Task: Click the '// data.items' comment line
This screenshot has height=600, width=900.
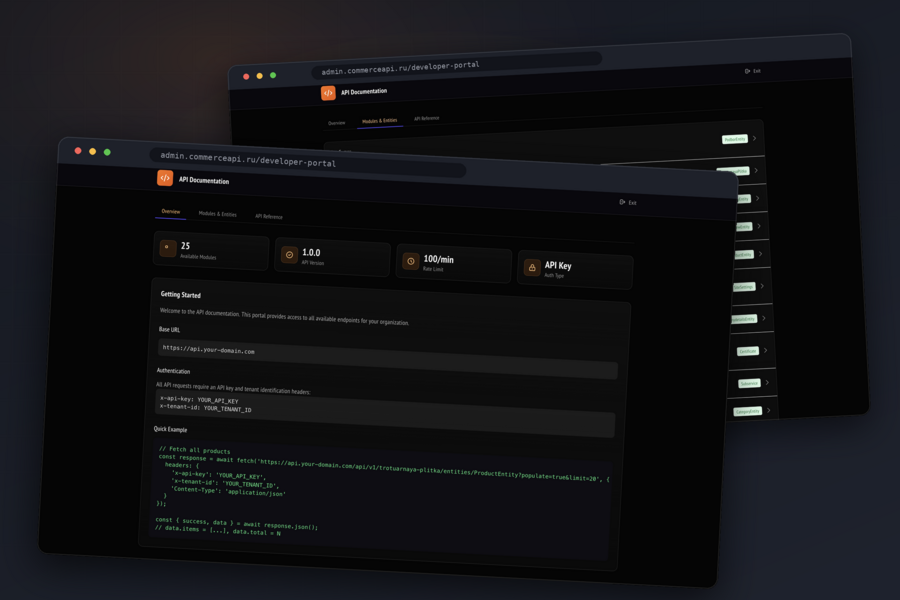Action: point(218,530)
